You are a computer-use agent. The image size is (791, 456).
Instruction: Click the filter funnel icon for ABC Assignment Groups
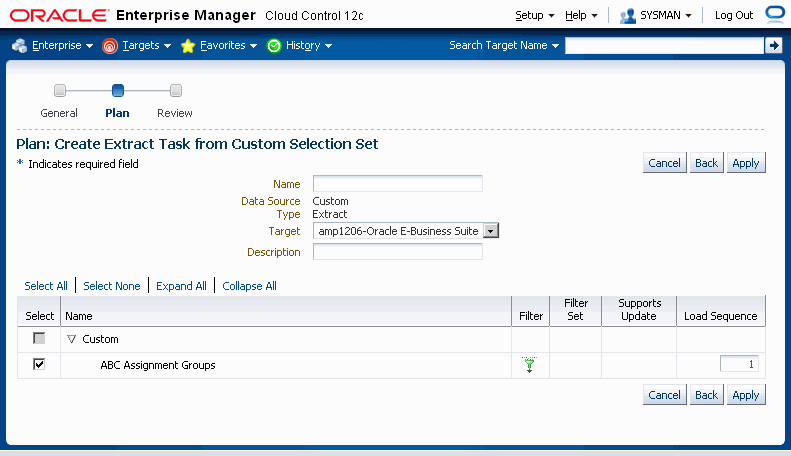(x=529, y=365)
